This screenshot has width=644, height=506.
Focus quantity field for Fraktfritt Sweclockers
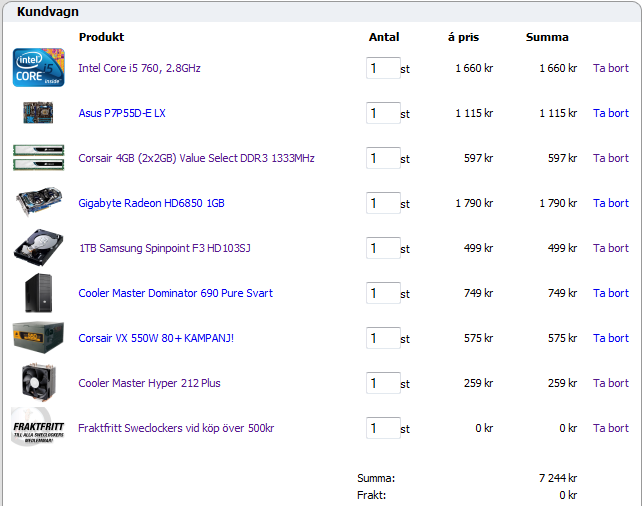[383, 428]
